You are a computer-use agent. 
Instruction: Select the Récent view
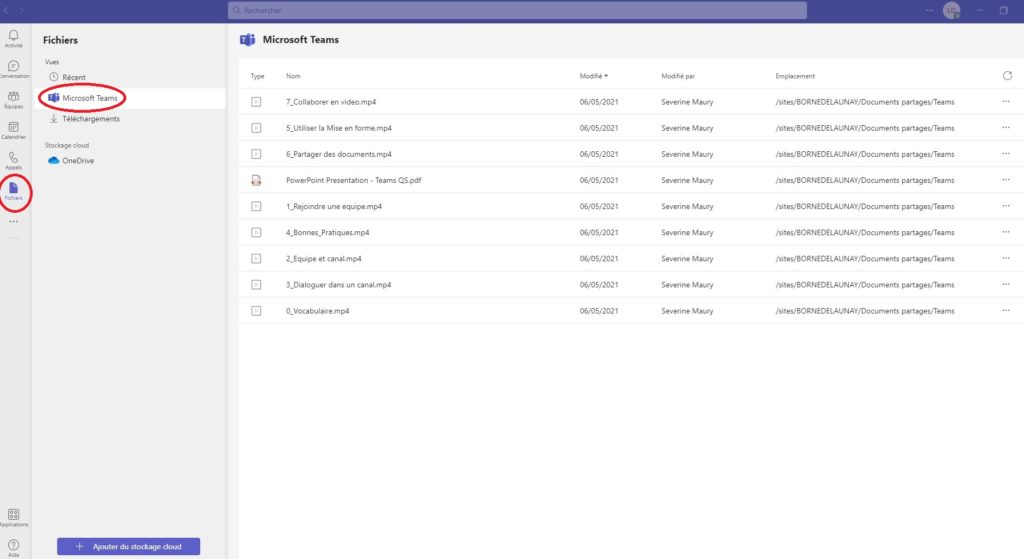coord(74,77)
